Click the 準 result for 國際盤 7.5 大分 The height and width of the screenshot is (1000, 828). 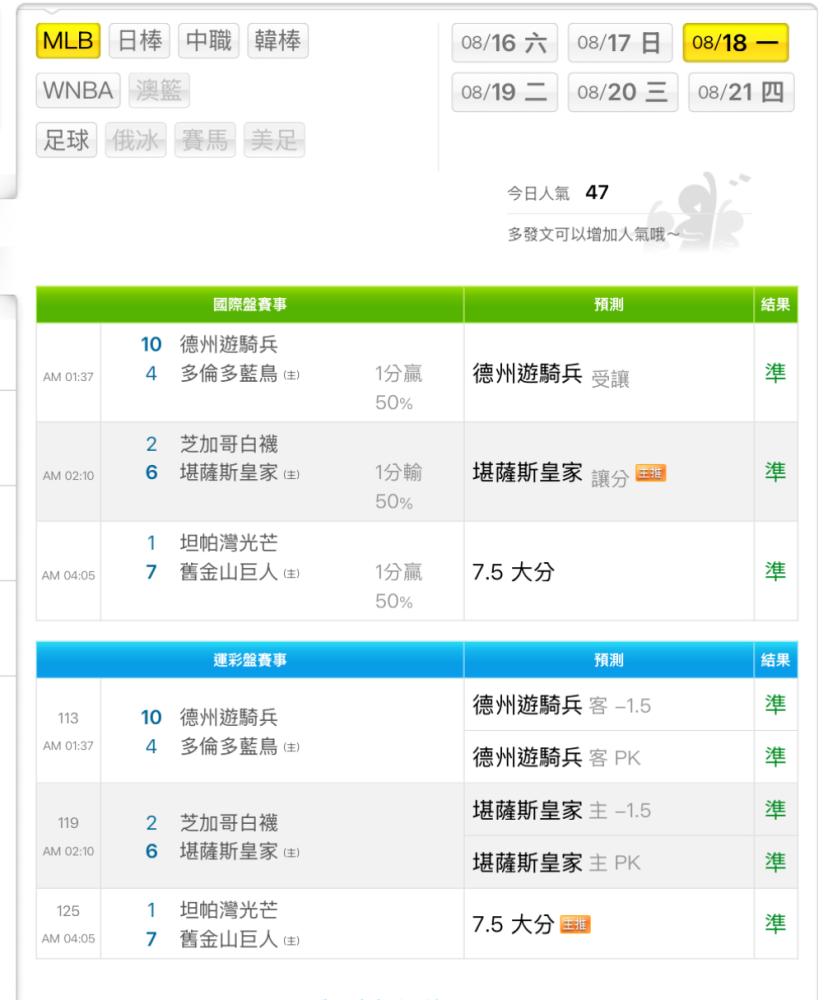tap(776, 571)
